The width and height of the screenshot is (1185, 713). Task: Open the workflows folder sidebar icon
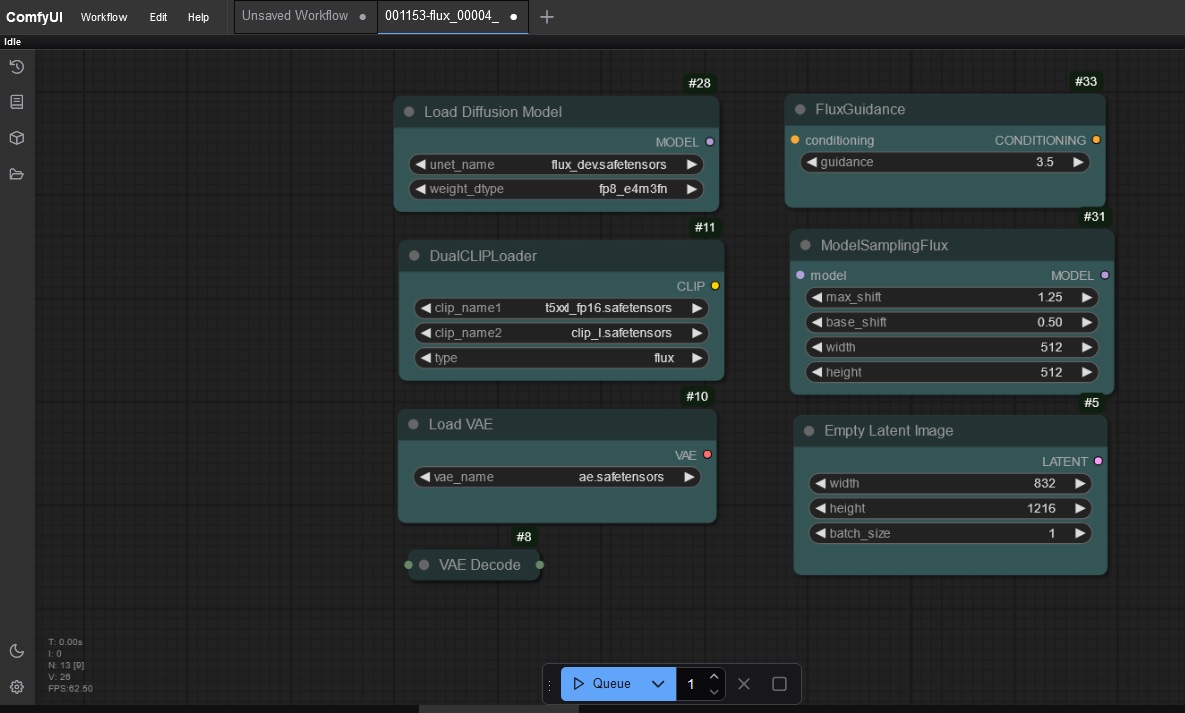(17, 174)
